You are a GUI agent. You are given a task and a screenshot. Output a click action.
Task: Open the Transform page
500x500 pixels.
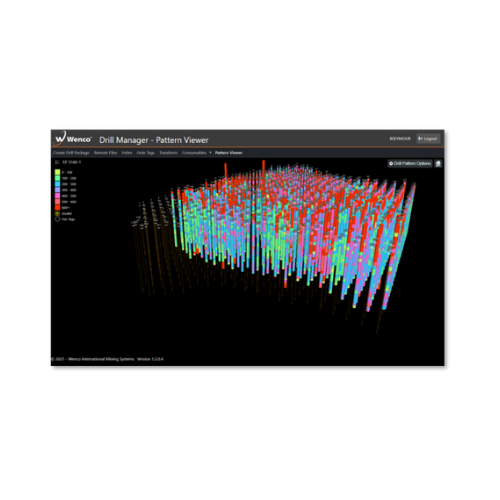[168, 153]
